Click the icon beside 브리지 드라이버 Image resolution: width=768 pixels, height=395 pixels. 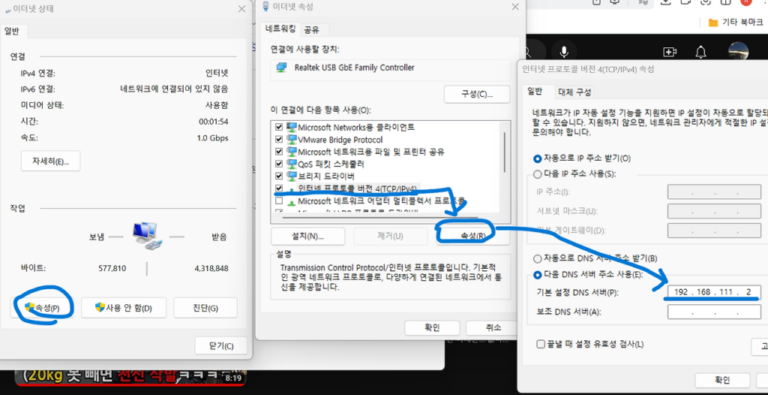[x=292, y=176]
